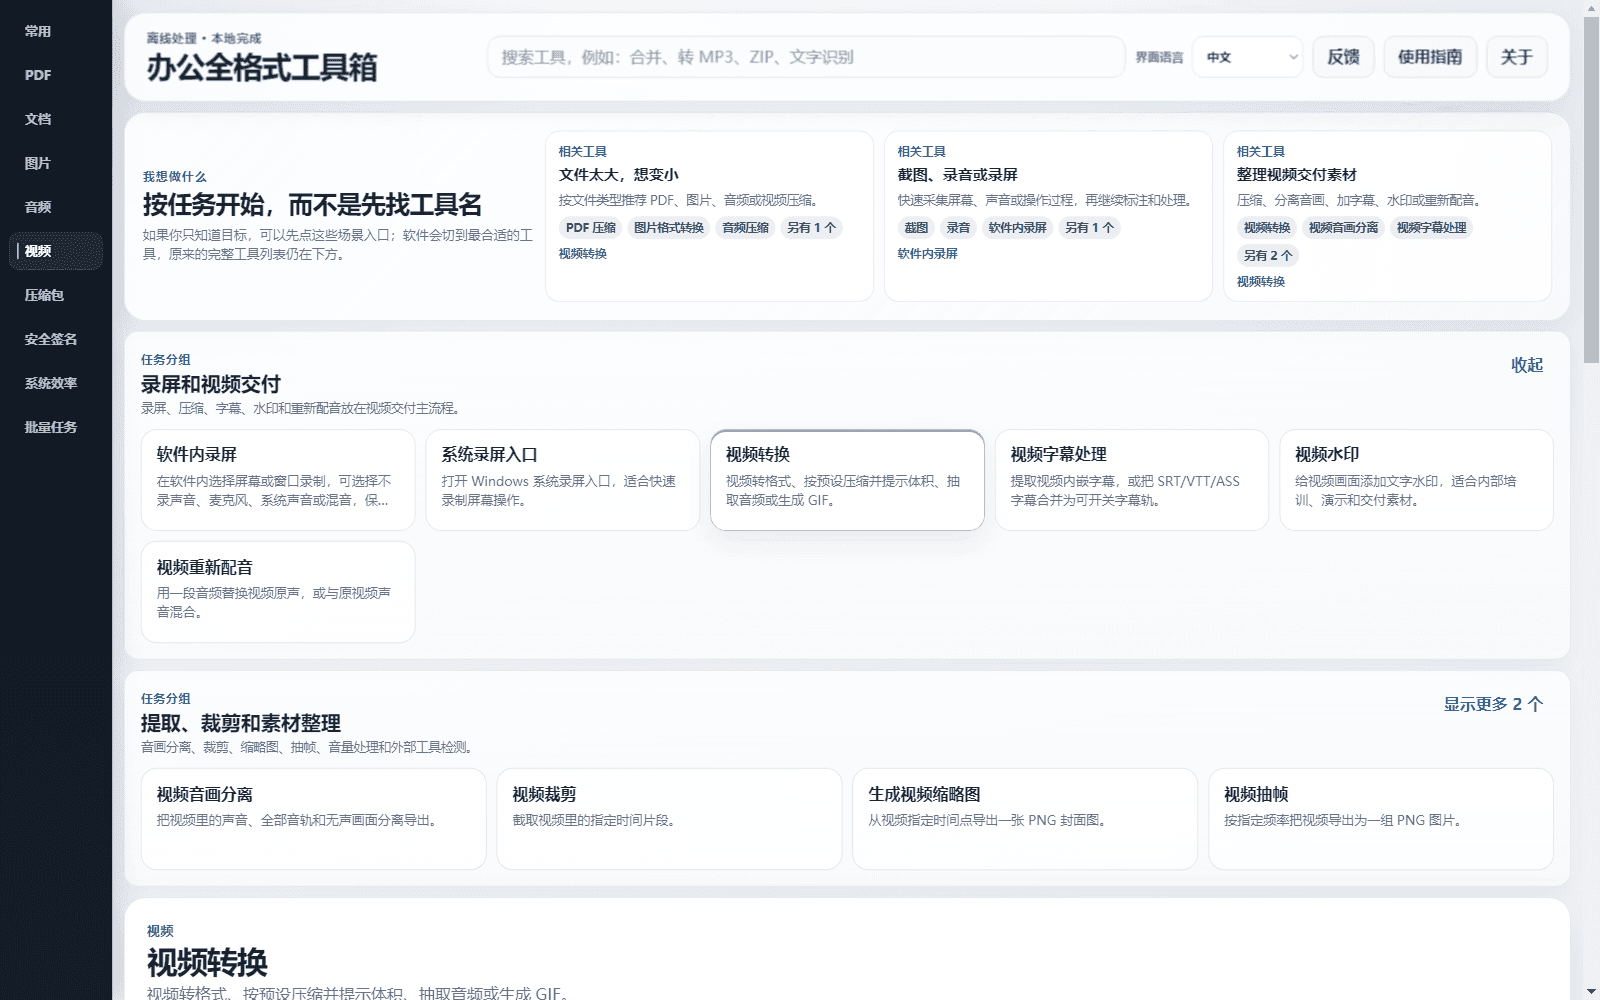
Task: Go to 安全签名 in the sidebar
Action: (x=56, y=339)
